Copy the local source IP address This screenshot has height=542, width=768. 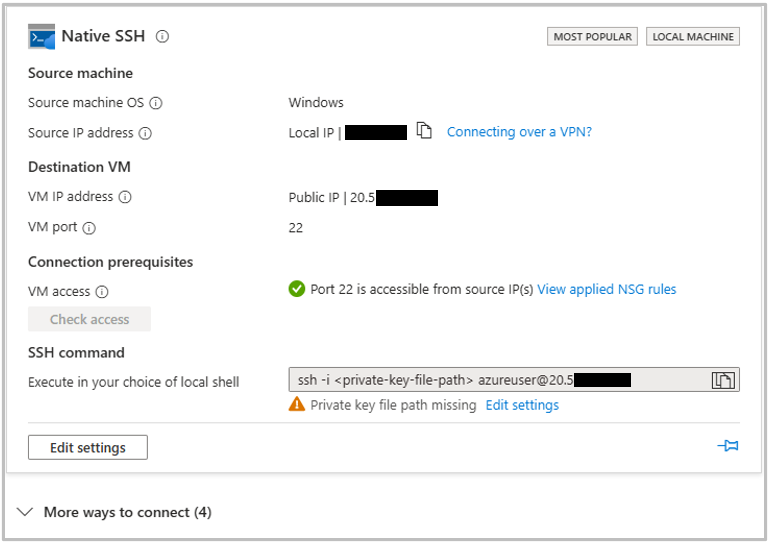tap(424, 132)
